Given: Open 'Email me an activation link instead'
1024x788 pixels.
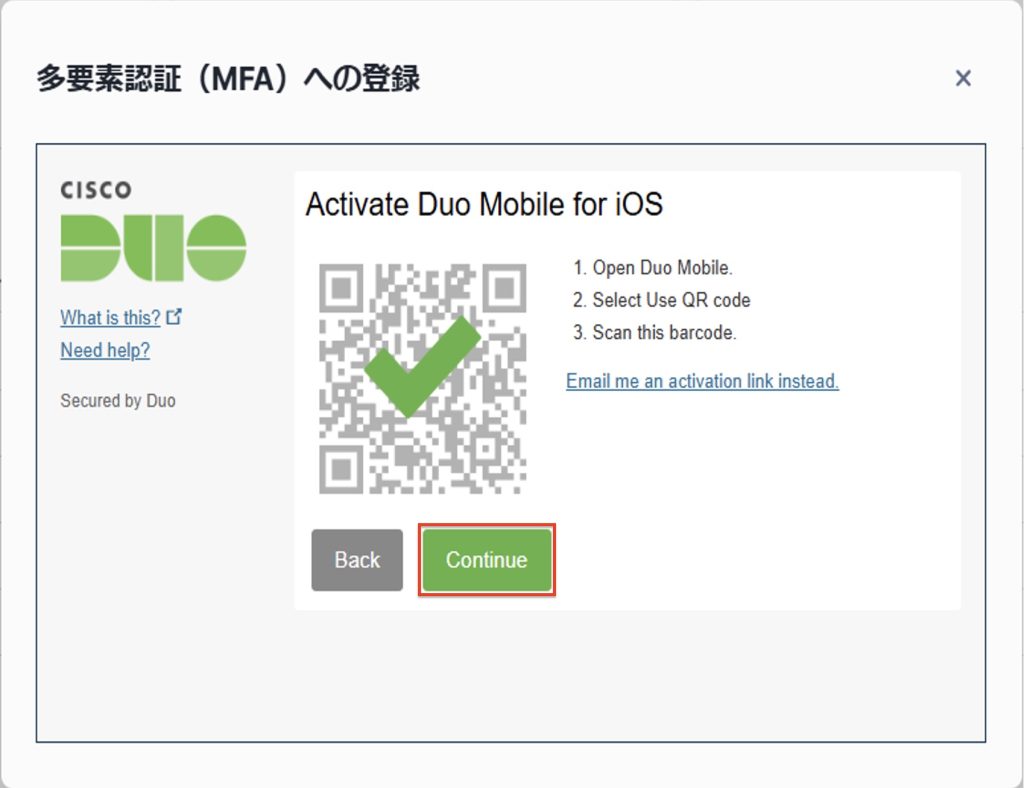Looking at the screenshot, I should pyautogui.click(x=702, y=381).
